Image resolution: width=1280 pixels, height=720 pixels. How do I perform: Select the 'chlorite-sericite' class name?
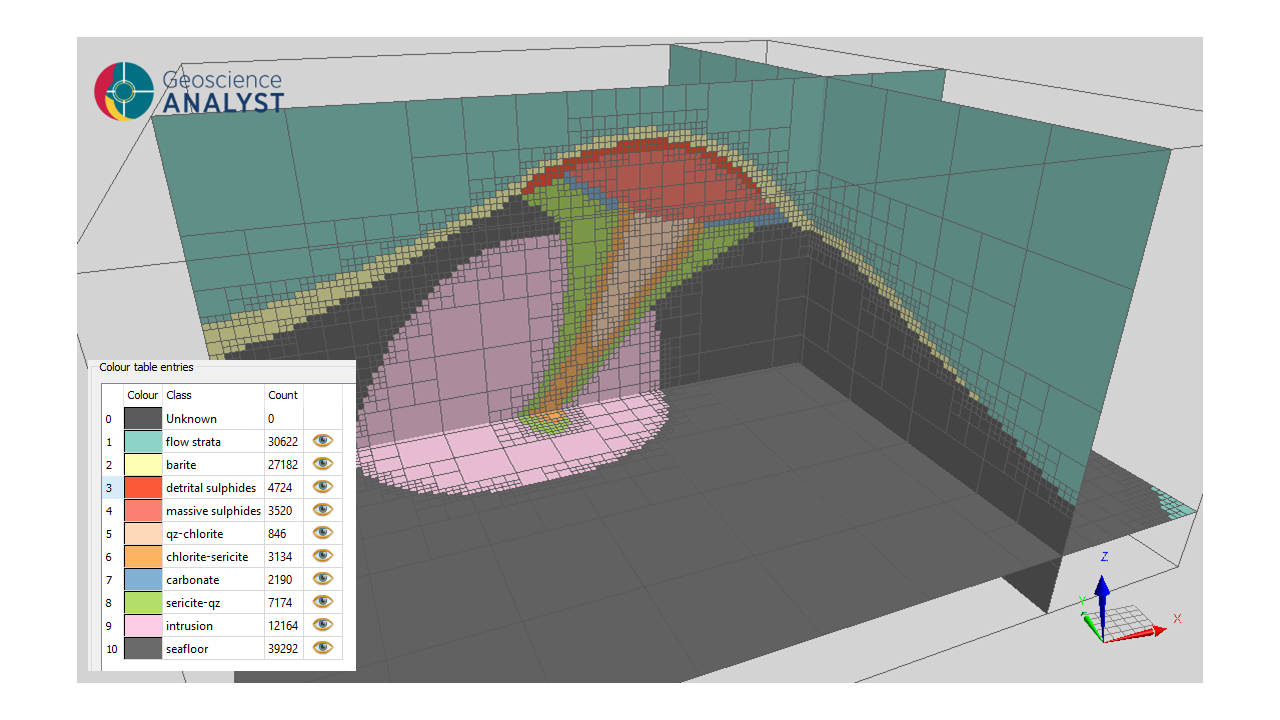click(x=207, y=557)
